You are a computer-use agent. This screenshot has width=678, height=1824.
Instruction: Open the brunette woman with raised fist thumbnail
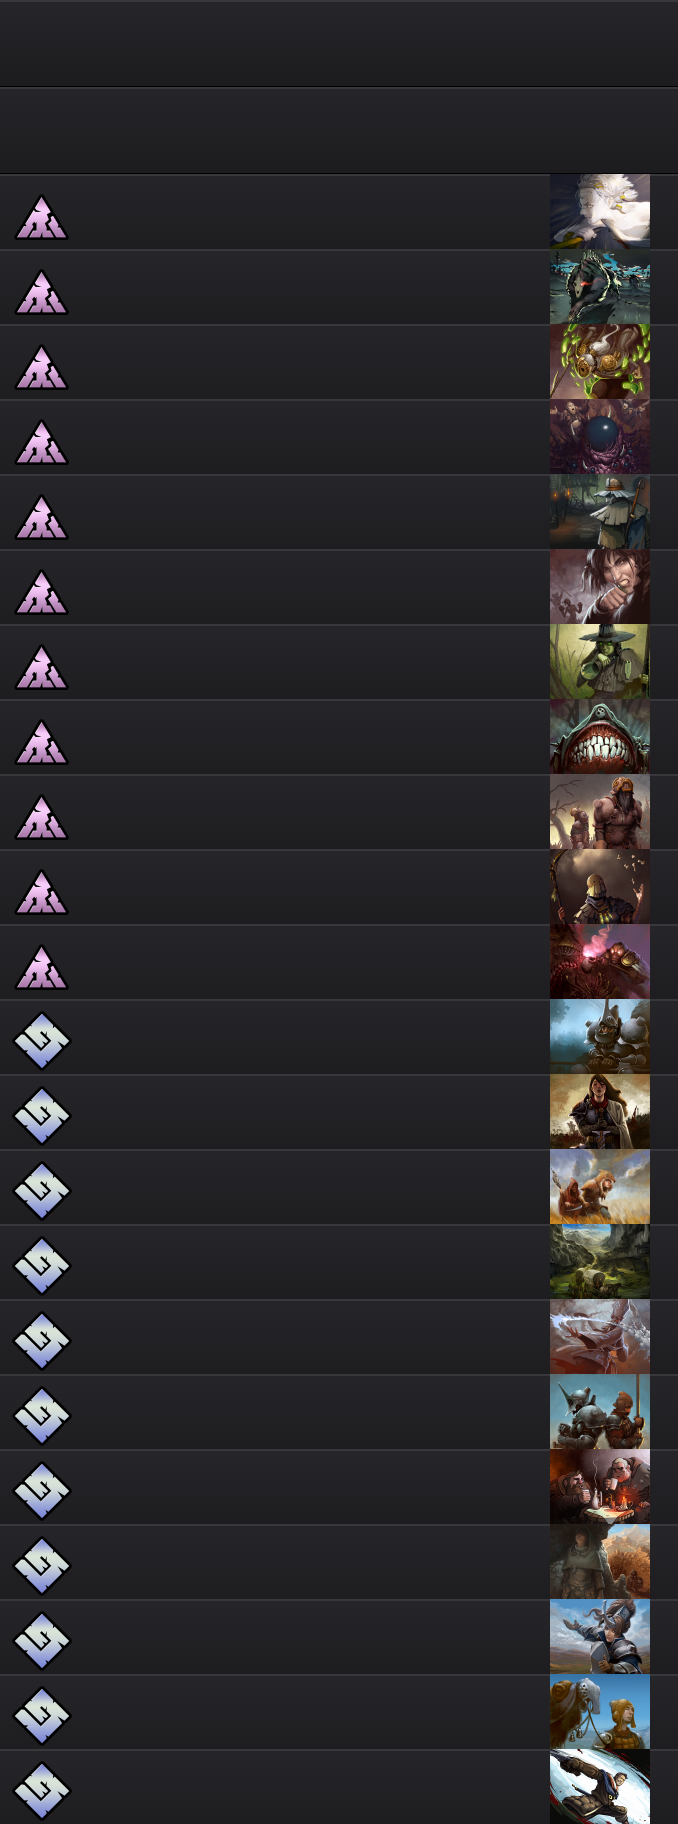click(x=600, y=587)
